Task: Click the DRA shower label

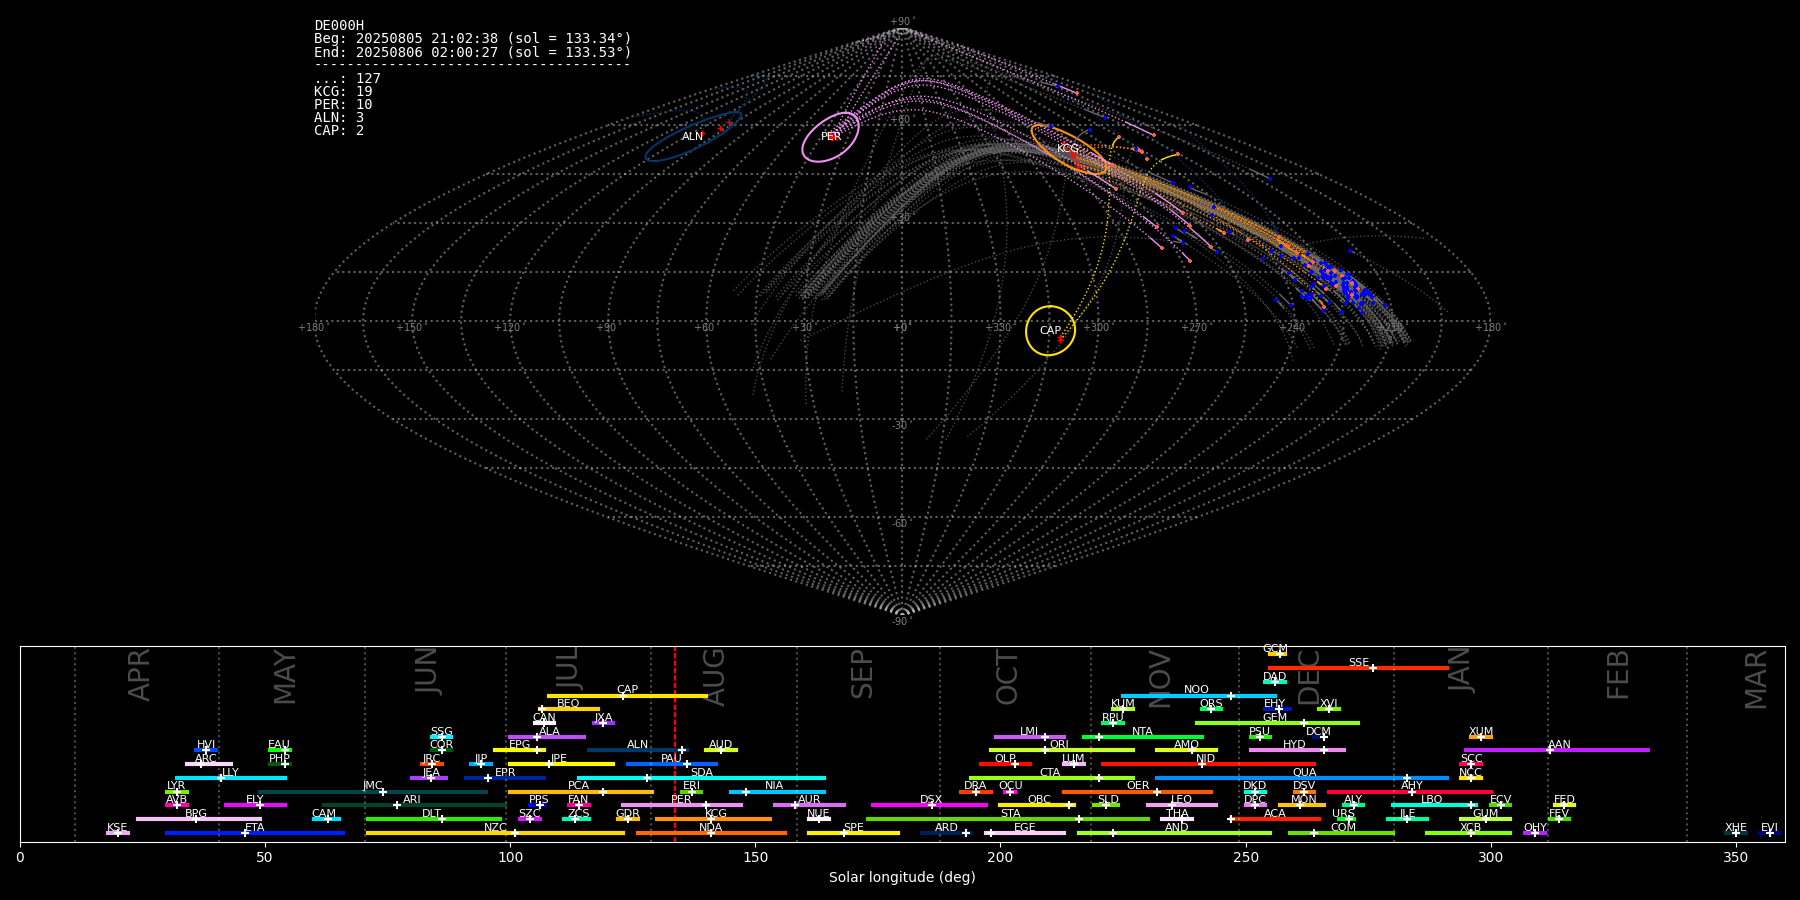Action: click(975, 786)
